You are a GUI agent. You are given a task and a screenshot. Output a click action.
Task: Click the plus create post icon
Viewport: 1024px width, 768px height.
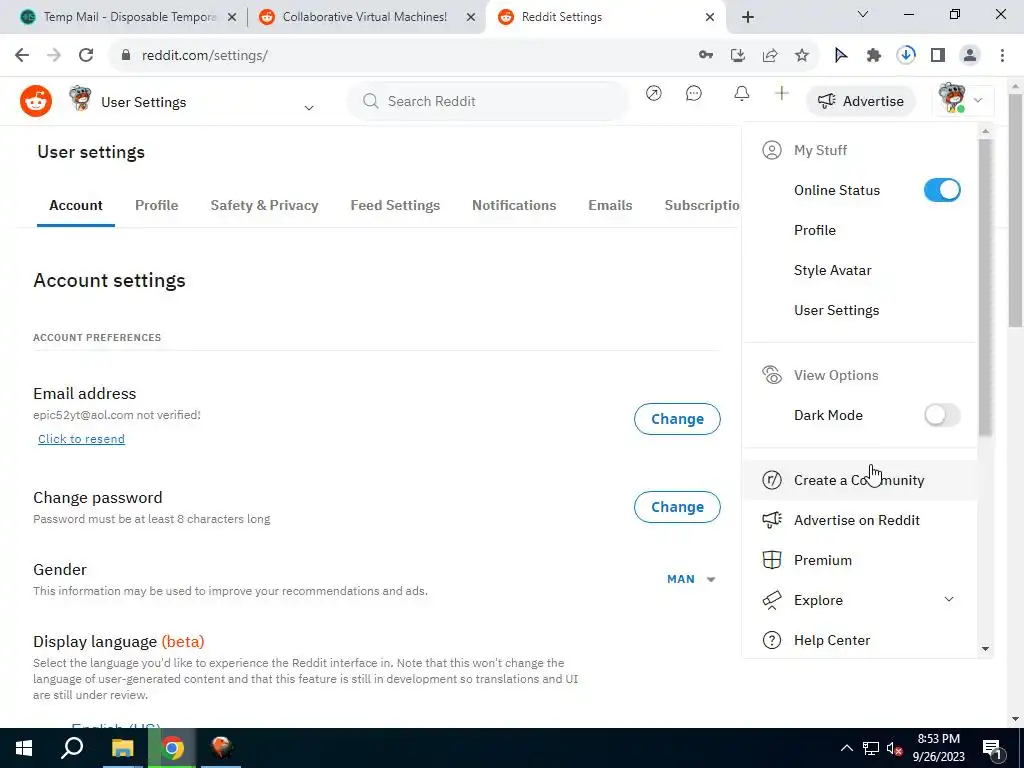(782, 93)
